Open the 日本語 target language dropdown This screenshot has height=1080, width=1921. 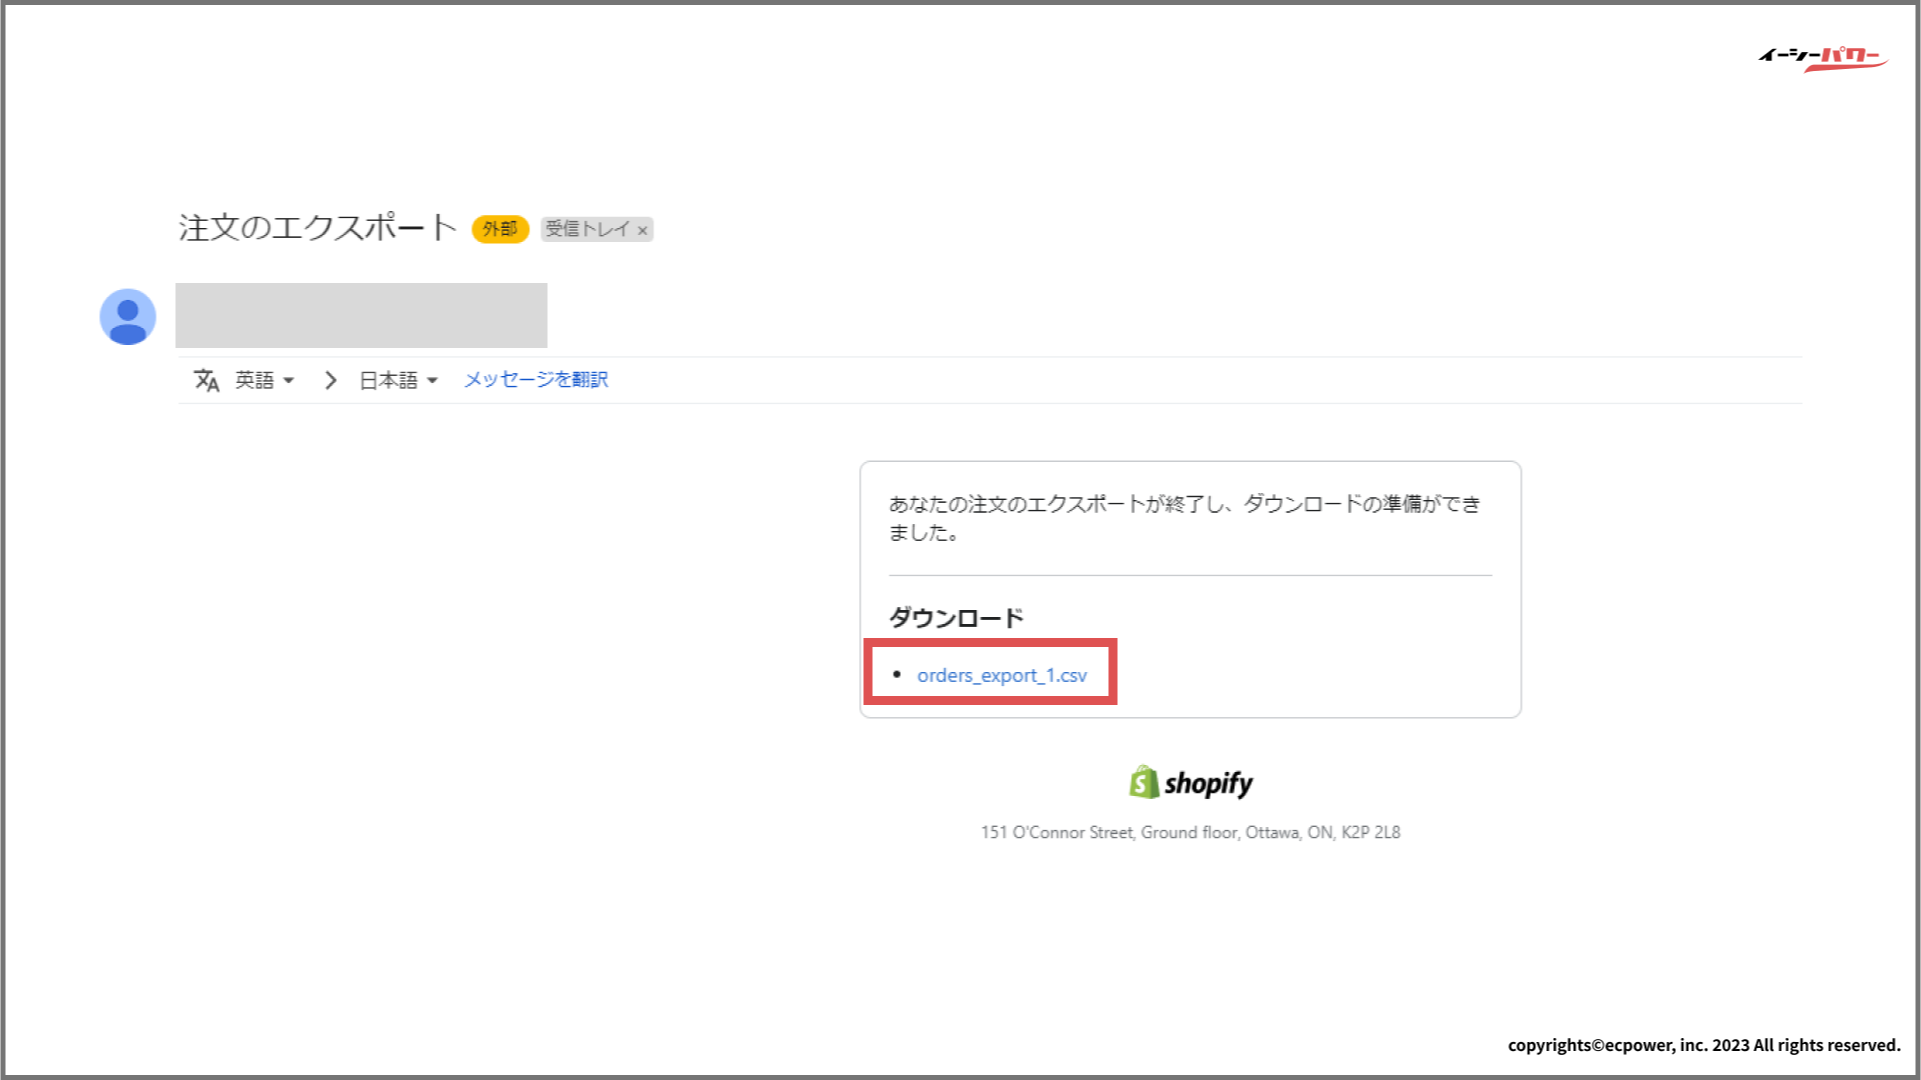click(398, 380)
